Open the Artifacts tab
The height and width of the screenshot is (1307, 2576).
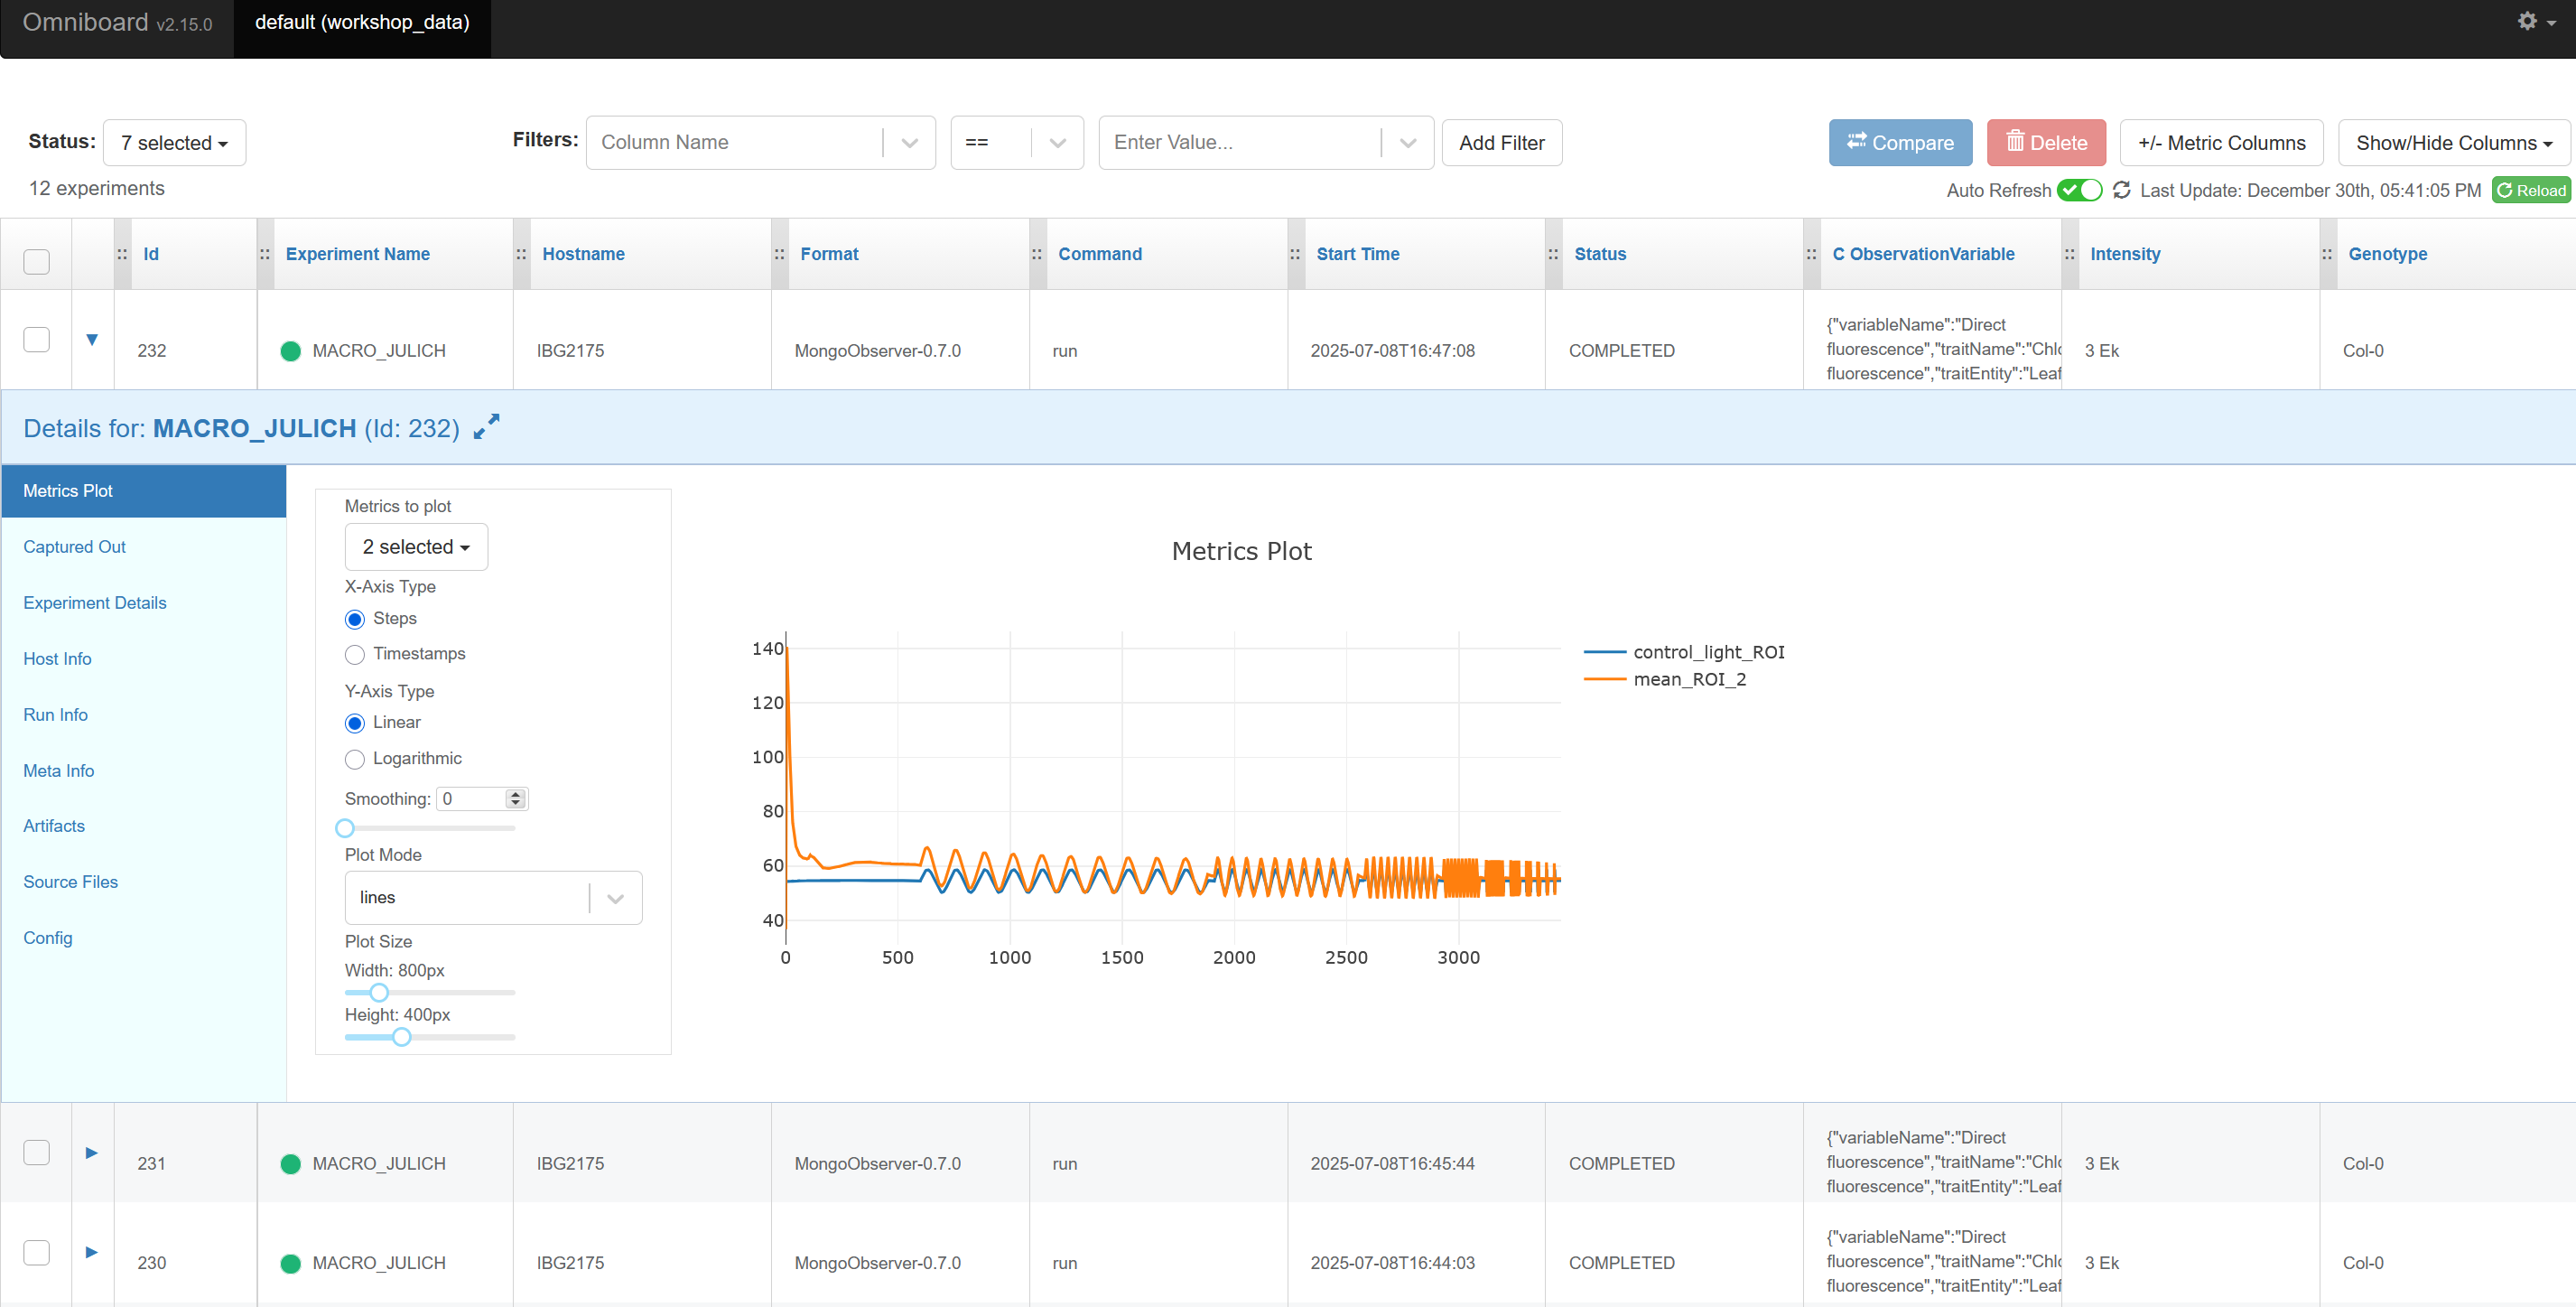54,826
